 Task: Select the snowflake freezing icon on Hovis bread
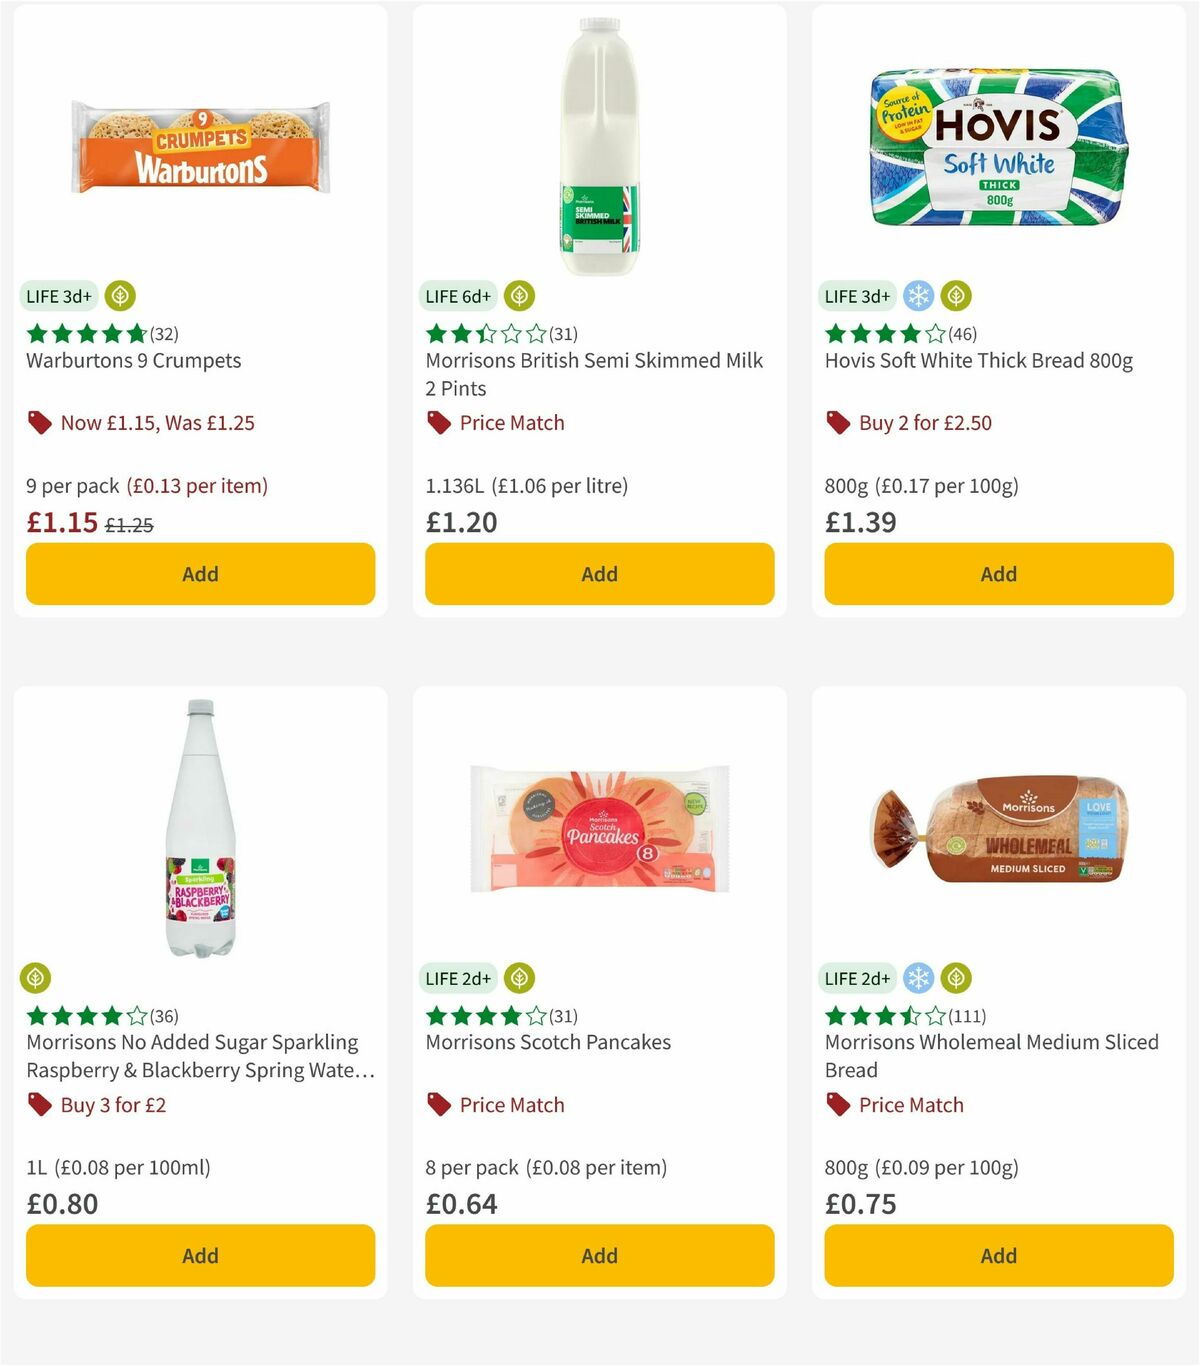click(918, 296)
